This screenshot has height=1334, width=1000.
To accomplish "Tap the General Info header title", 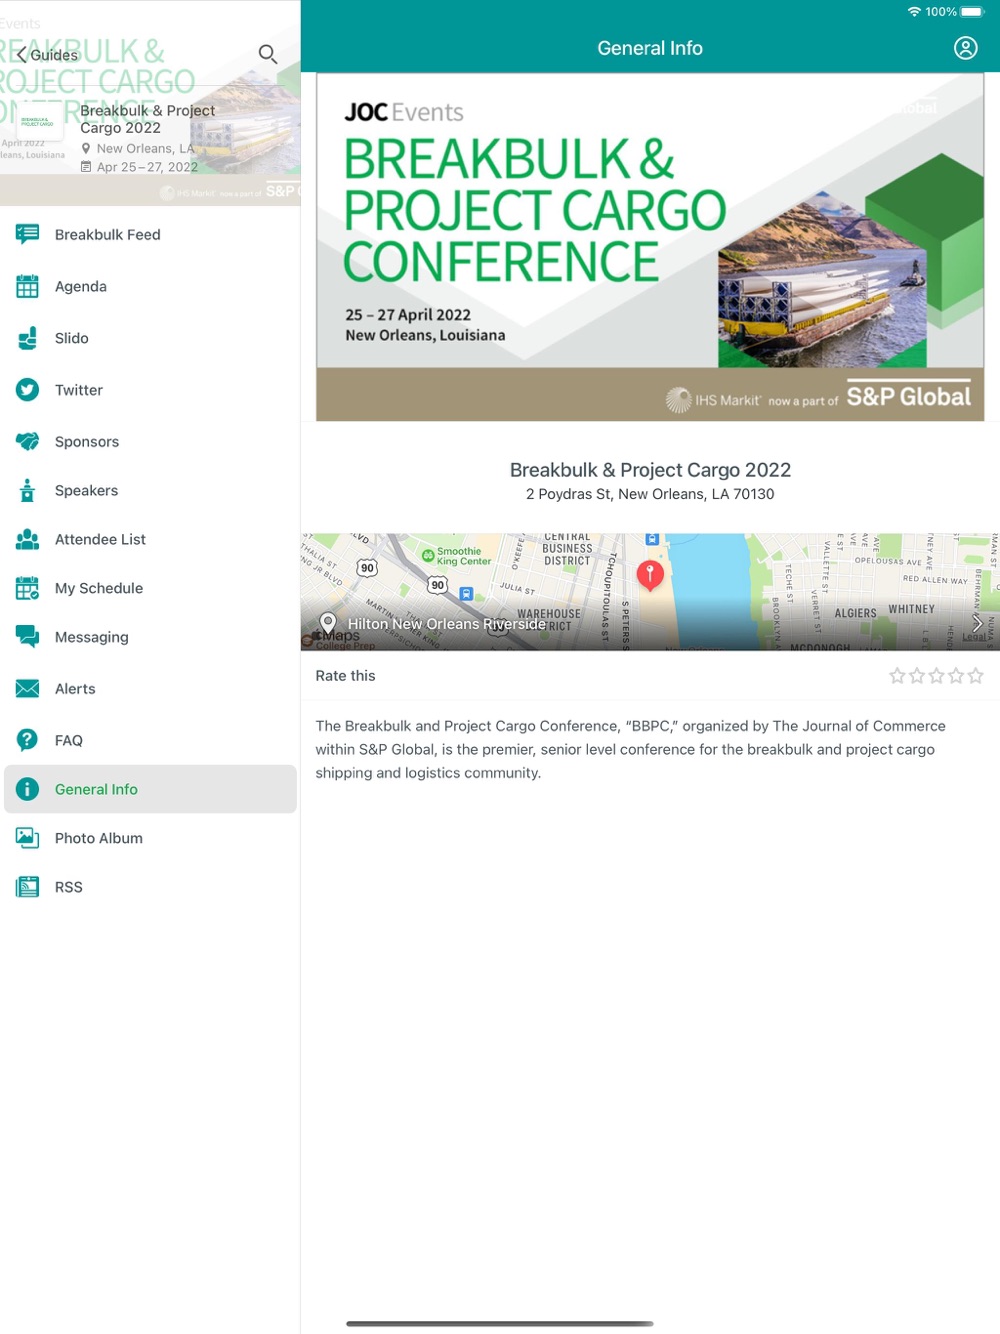I will pyautogui.click(x=650, y=48).
